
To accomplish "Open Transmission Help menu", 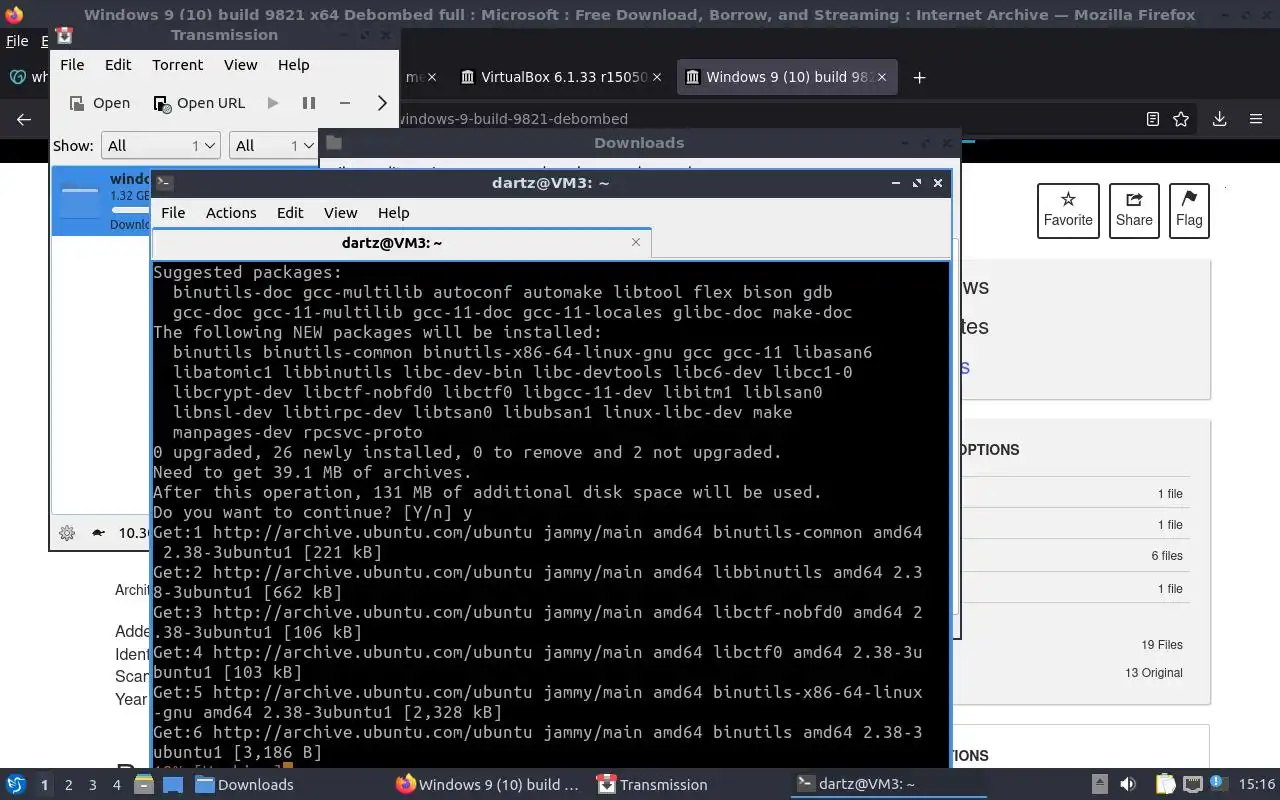I will pos(293,65).
